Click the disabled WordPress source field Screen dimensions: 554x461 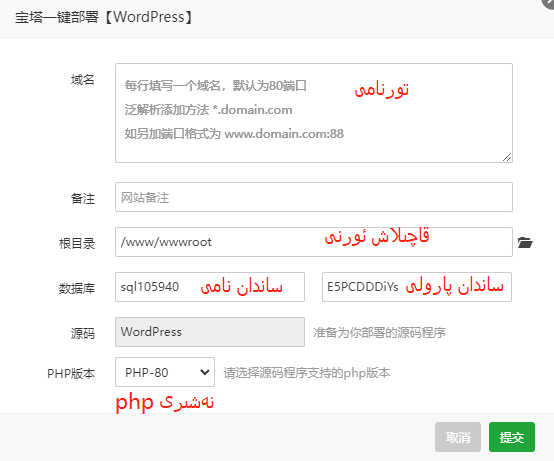pos(210,332)
